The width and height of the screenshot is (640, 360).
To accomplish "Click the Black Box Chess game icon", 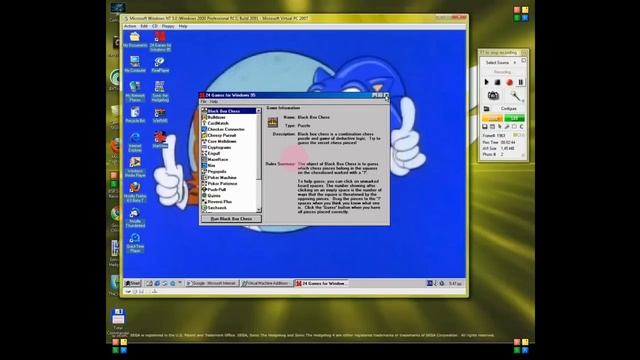I will point(273,122).
